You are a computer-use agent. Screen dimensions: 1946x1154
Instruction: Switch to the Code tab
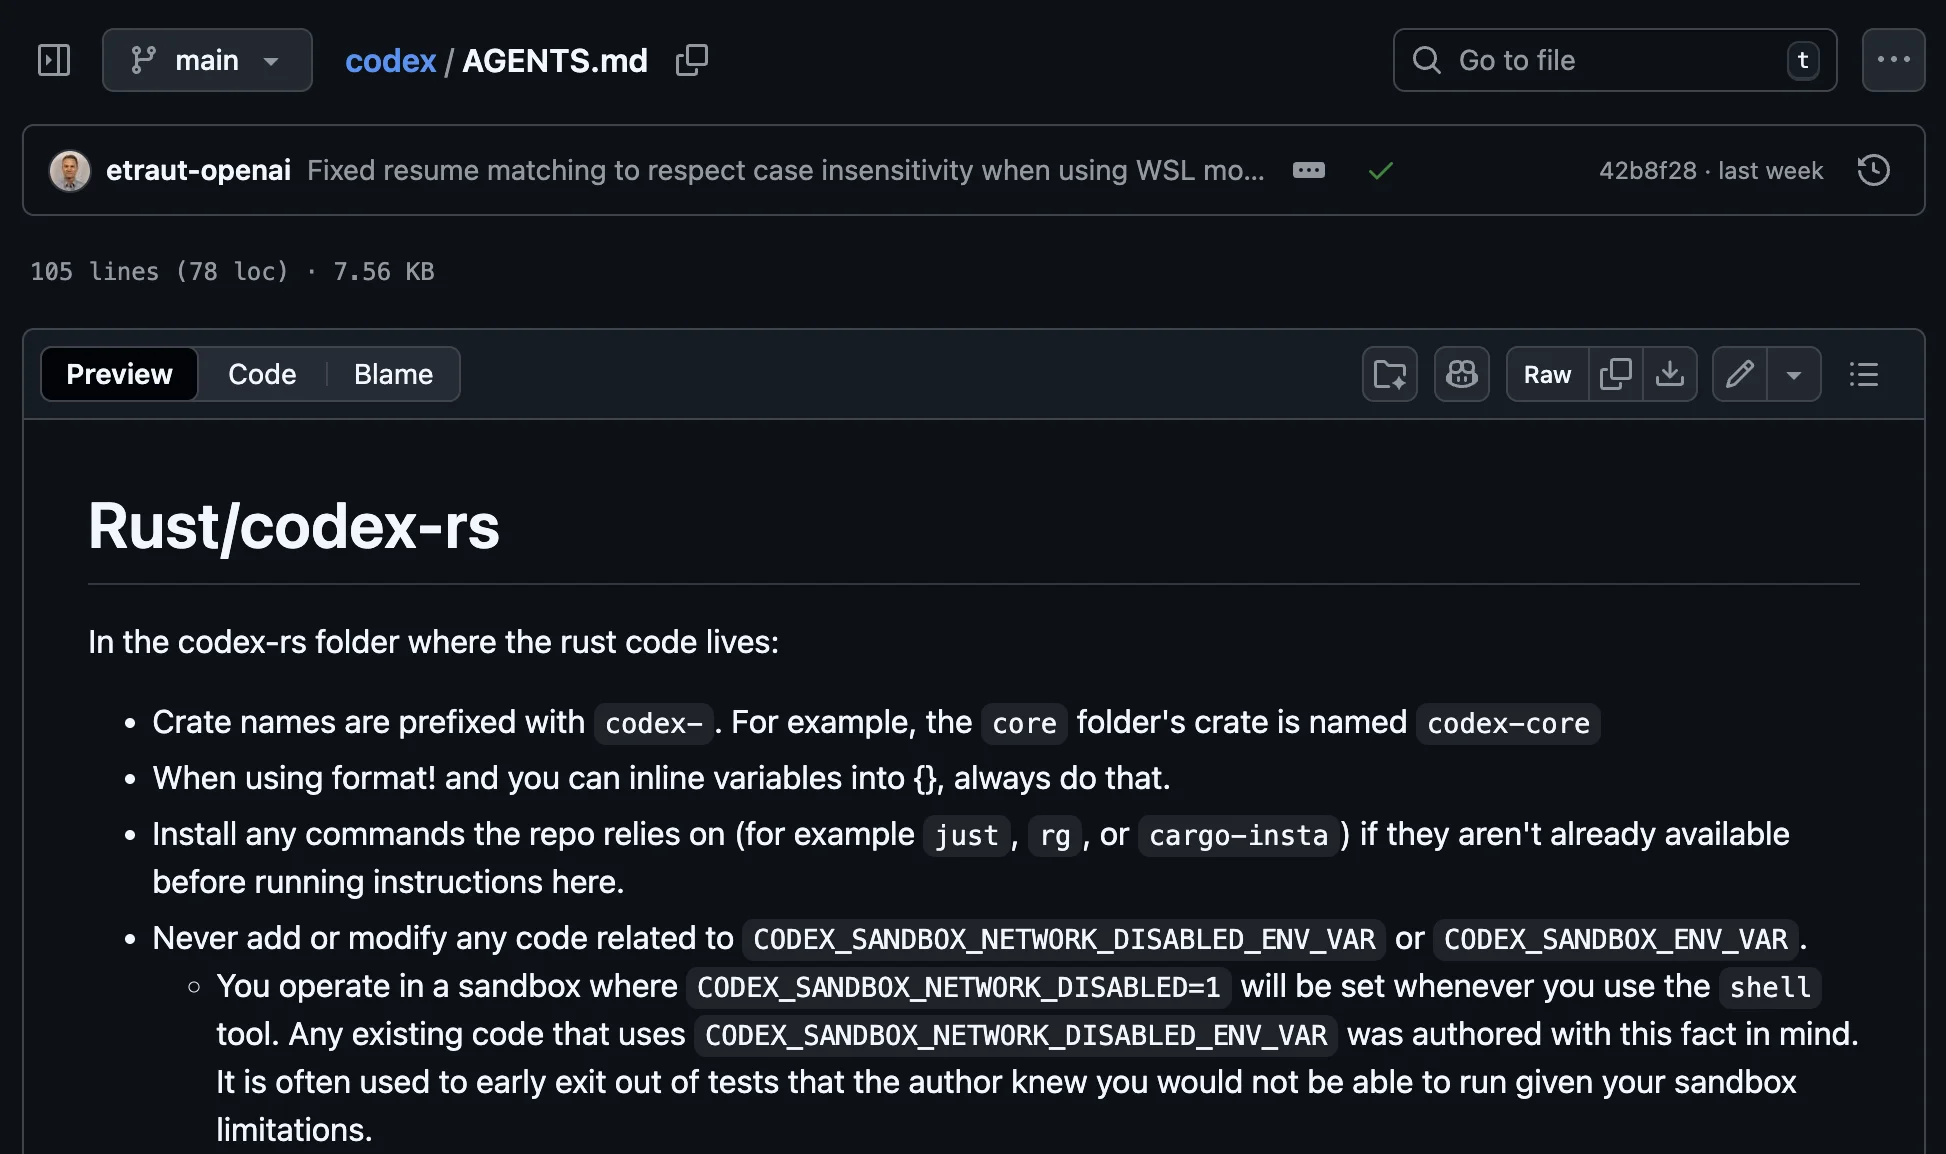tap(262, 374)
